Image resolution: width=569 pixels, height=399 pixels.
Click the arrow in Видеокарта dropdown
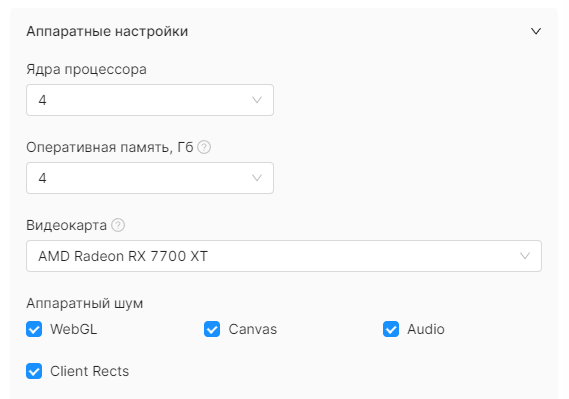[525, 256]
